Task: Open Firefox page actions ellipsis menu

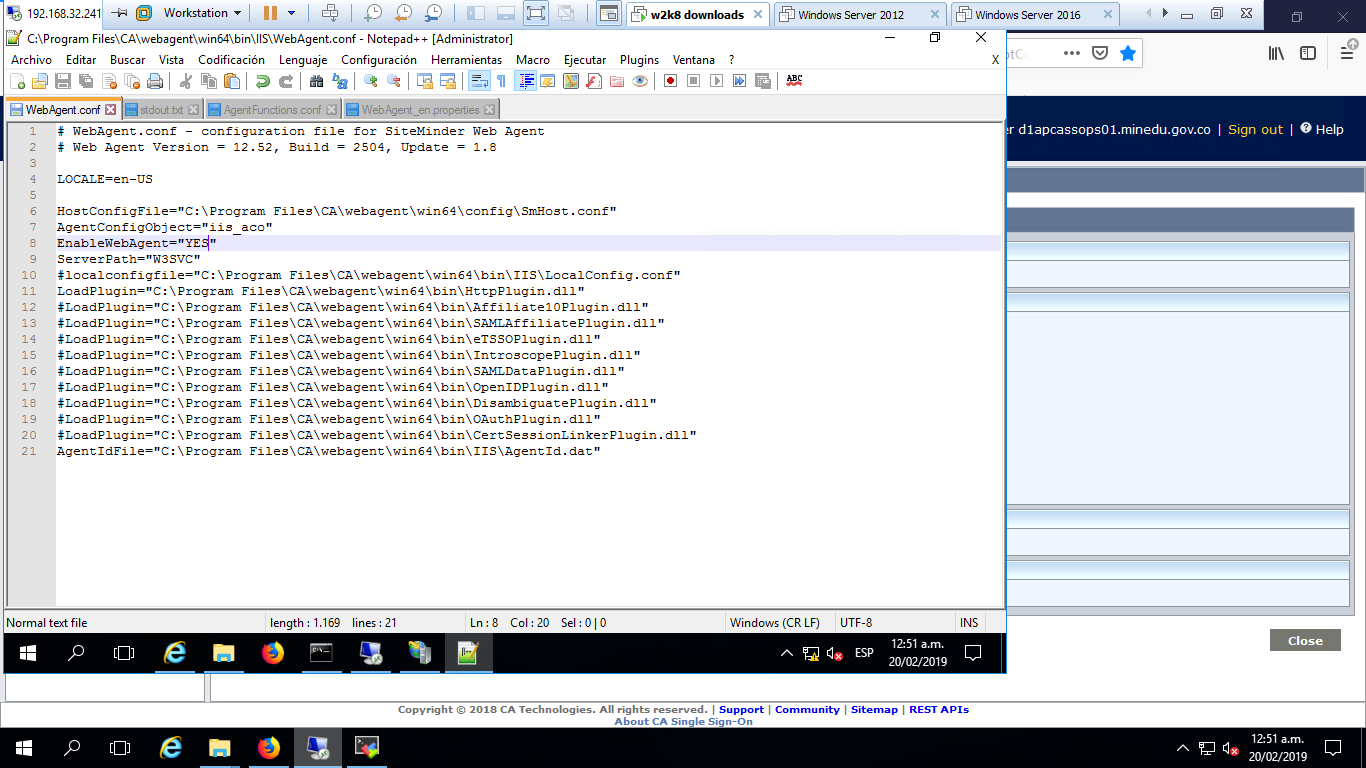Action: [x=1072, y=53]
